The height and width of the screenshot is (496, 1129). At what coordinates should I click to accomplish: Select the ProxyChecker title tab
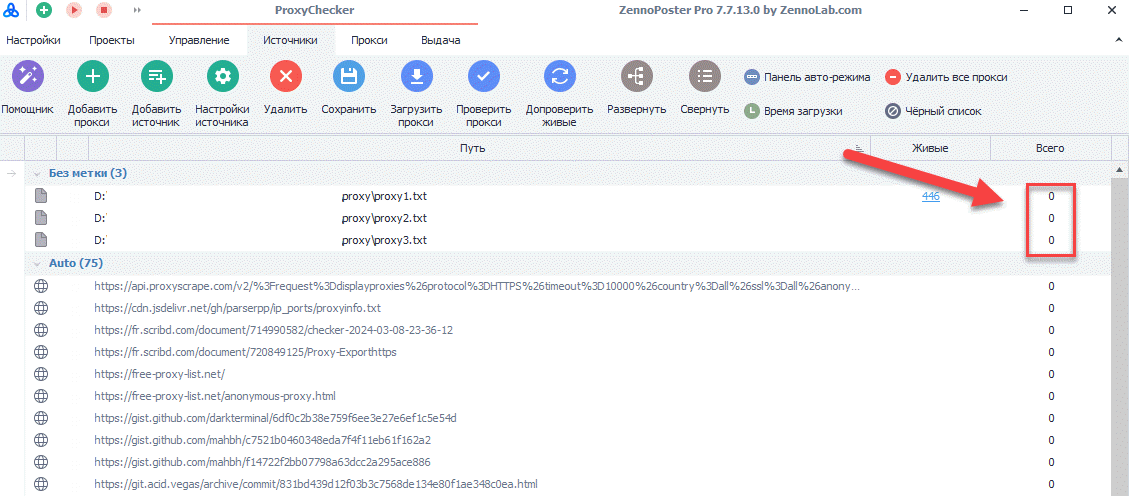[x=315, y=11]
